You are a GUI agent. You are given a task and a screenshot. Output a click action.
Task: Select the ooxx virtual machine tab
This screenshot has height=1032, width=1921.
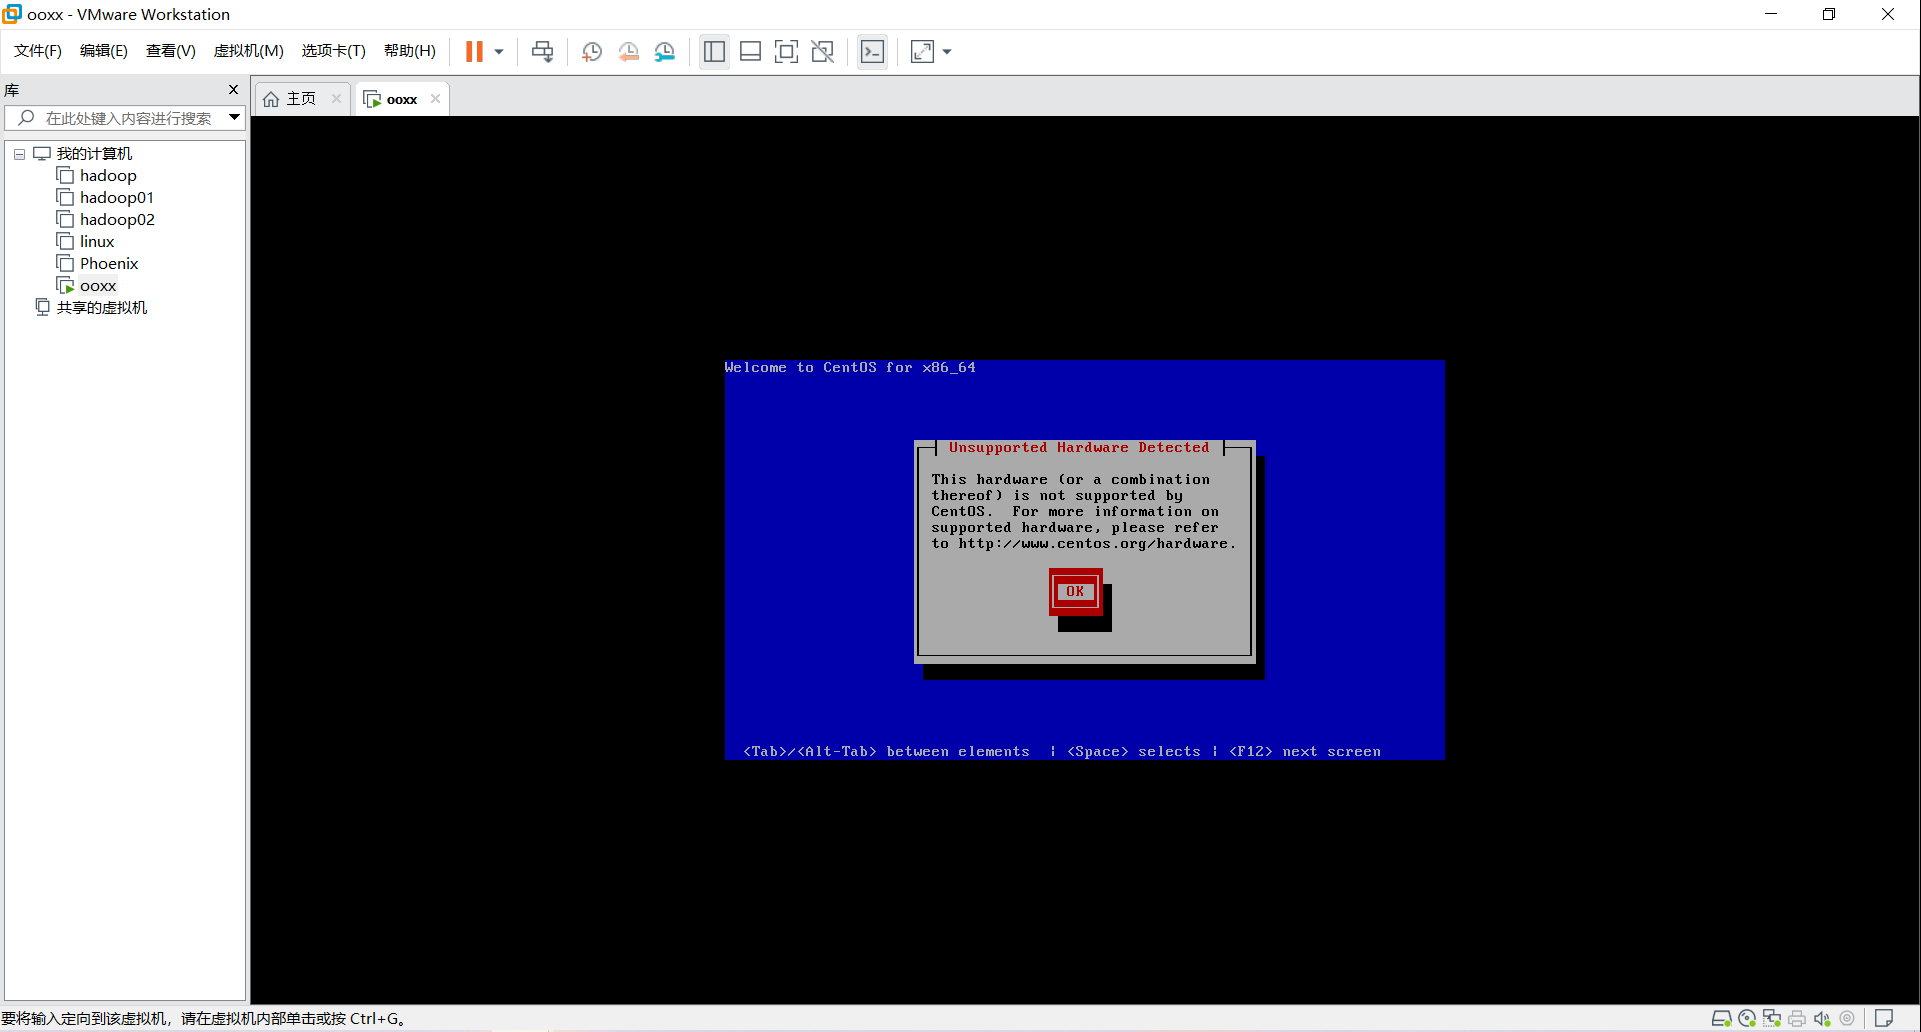401,99
